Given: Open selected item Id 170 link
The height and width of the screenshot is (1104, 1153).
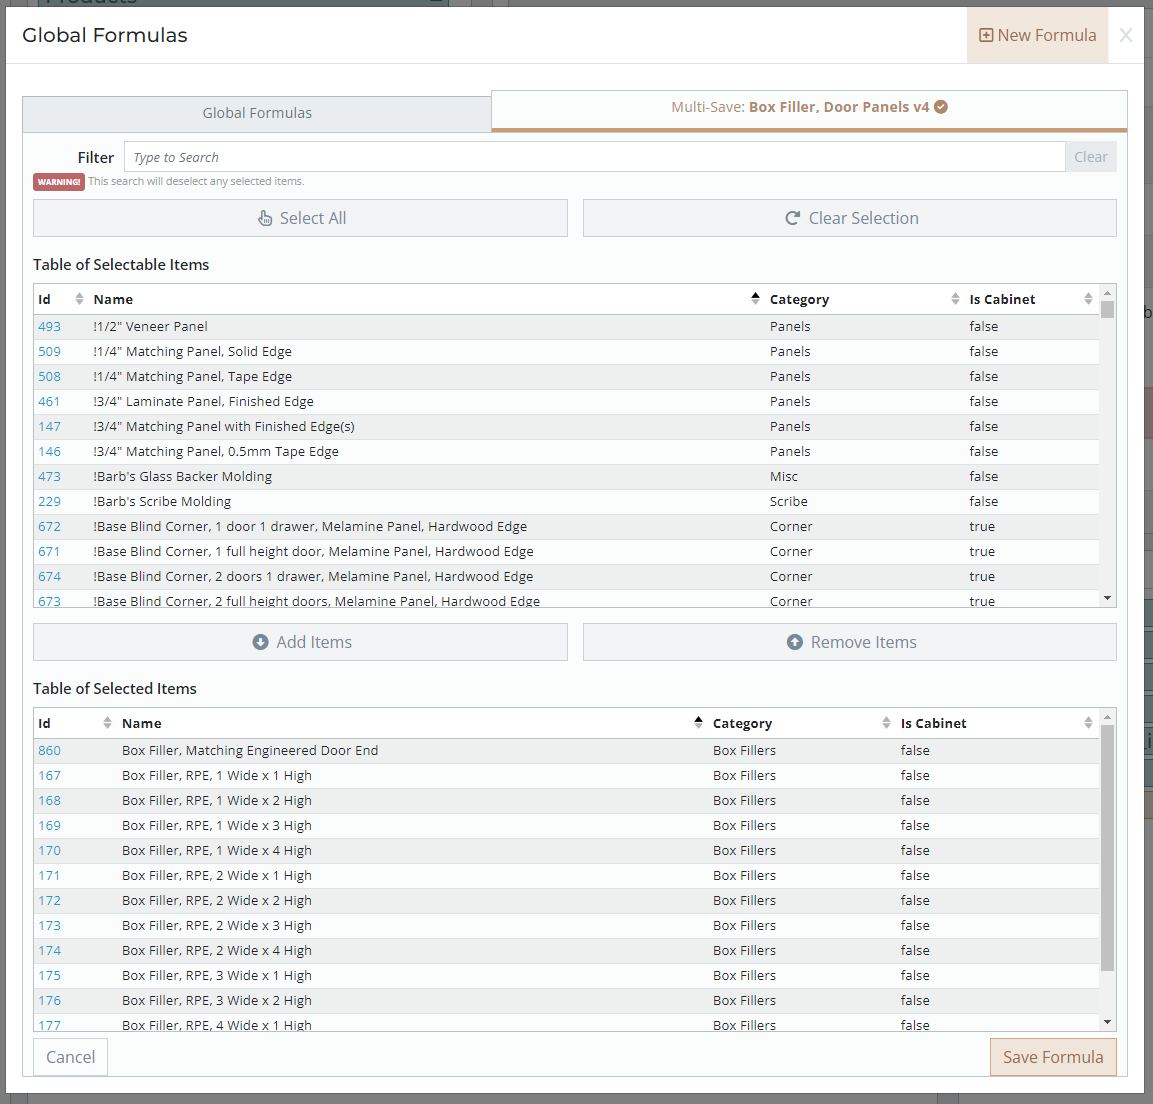Looking at the screenshot, I should tap(49, 850).
